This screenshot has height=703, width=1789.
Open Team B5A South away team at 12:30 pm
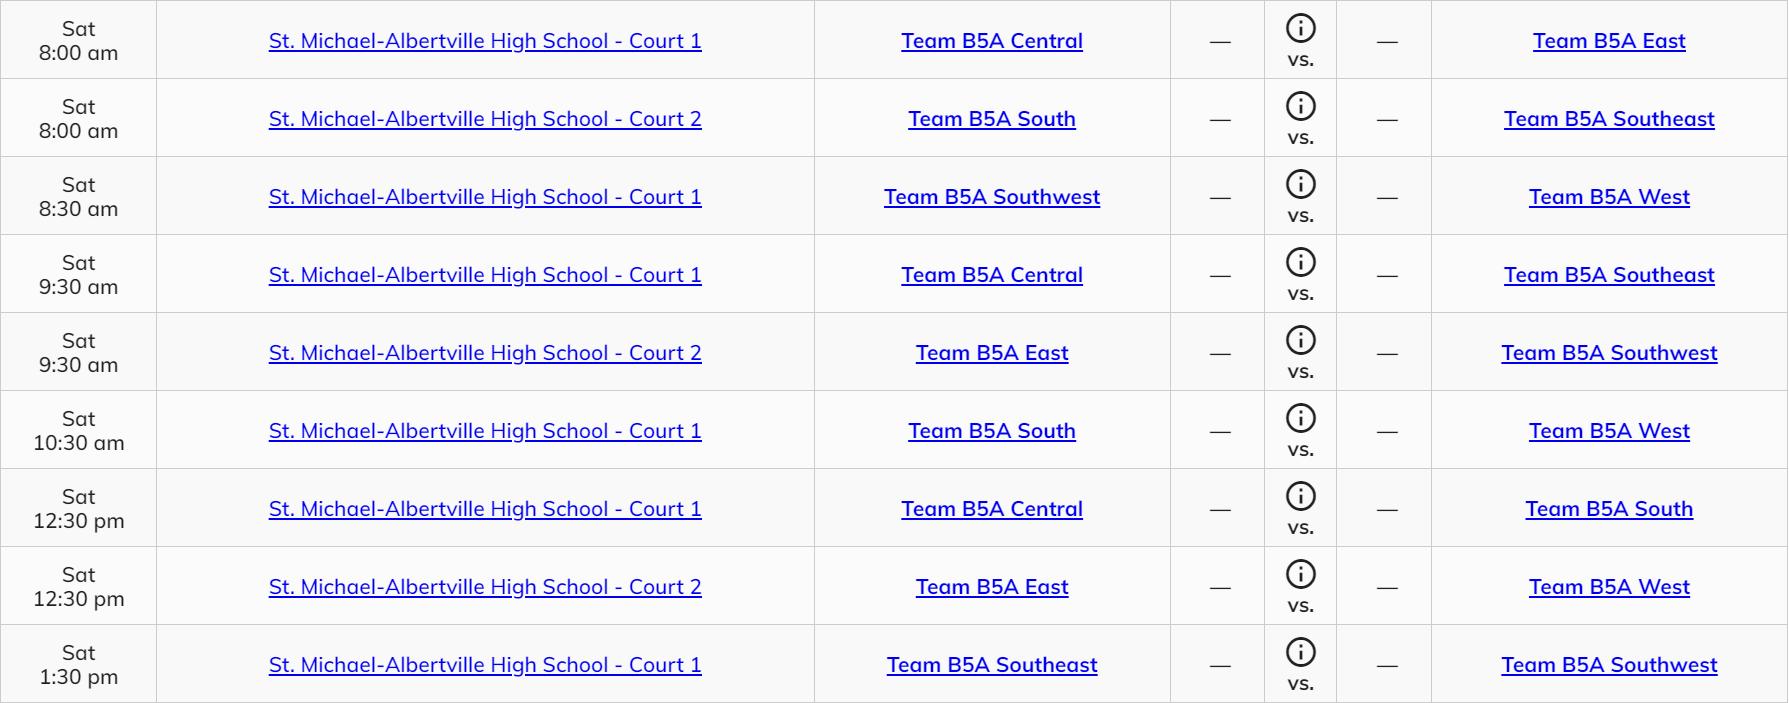(1609, 509)
